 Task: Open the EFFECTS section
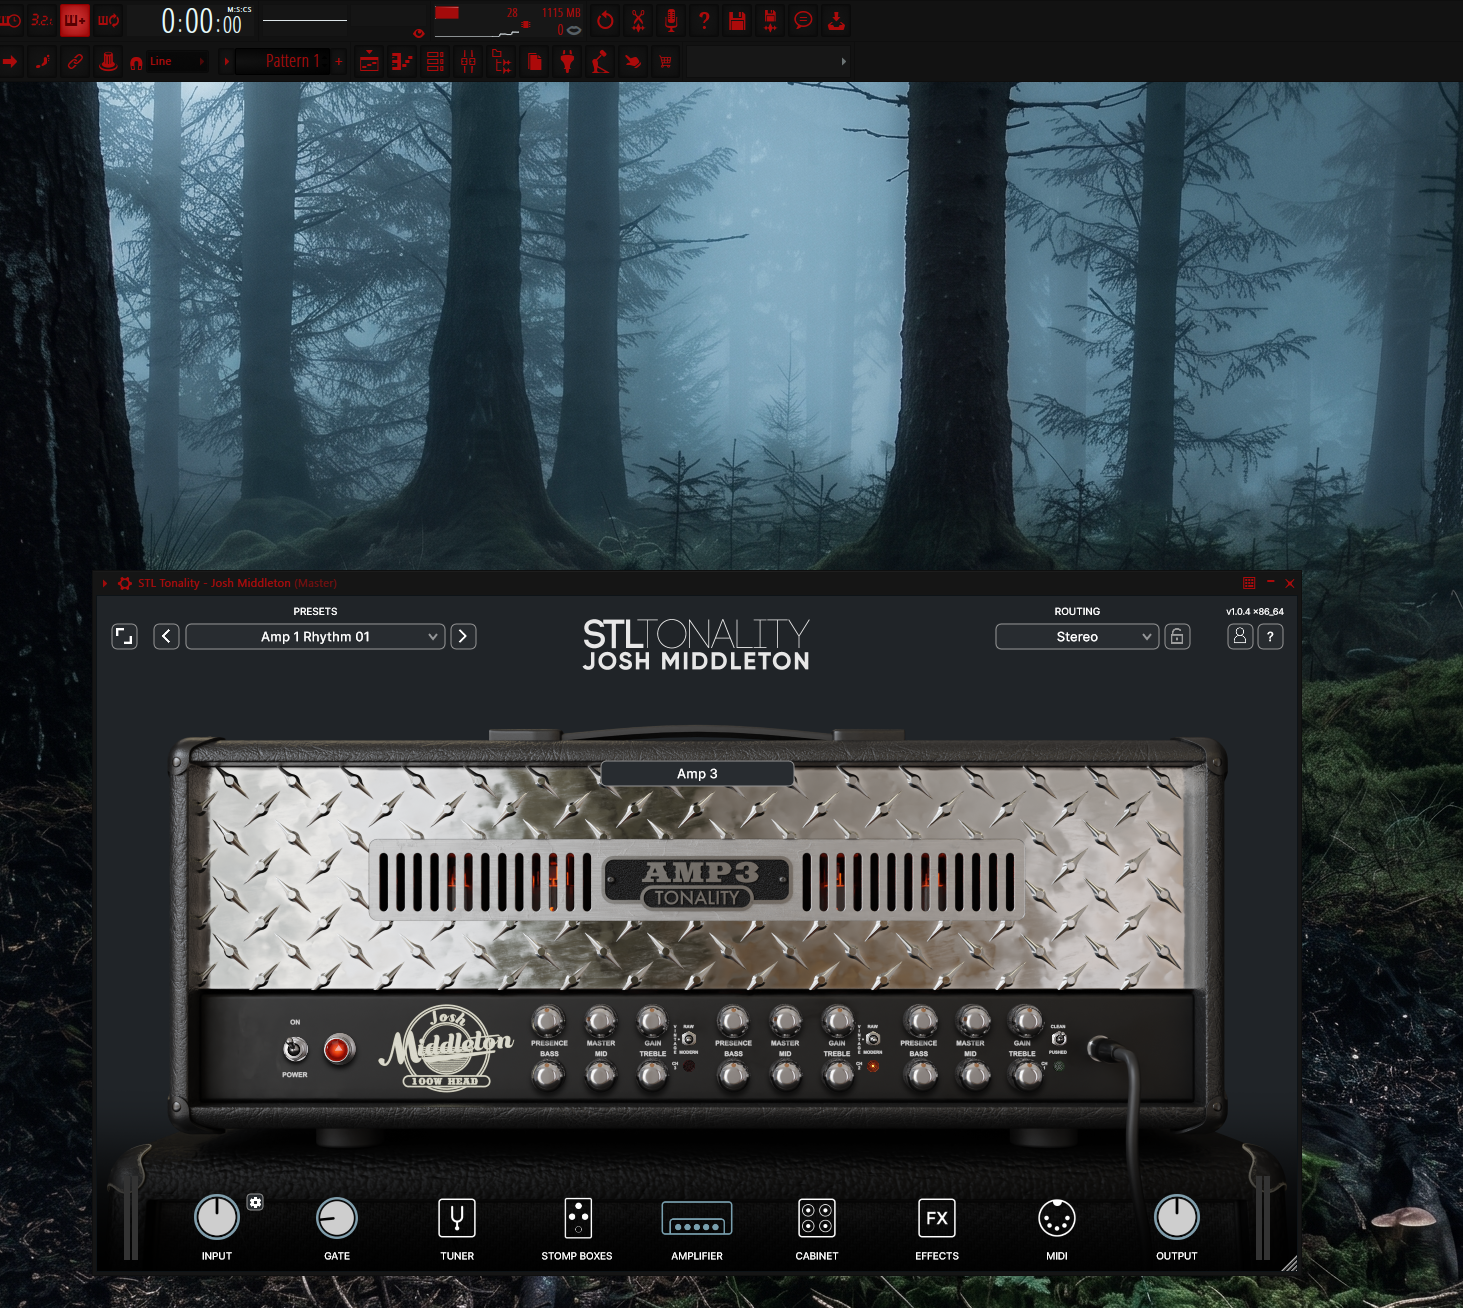coord(937,1230)
